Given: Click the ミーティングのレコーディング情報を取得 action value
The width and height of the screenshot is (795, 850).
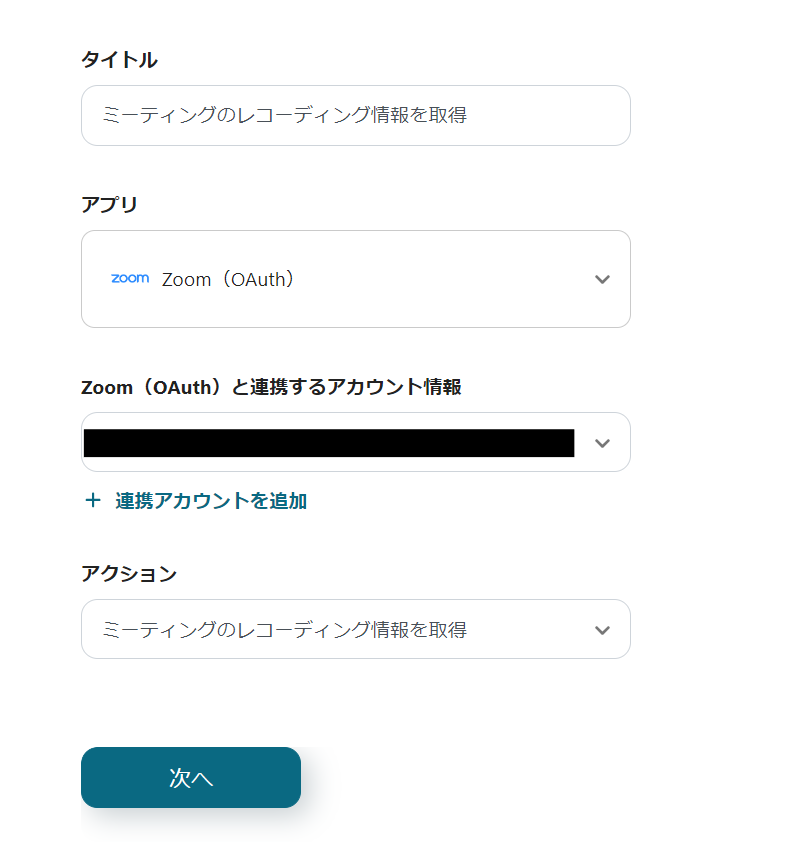Looking at the screenshot, I should pyautogui.click(x=285, y=630).
